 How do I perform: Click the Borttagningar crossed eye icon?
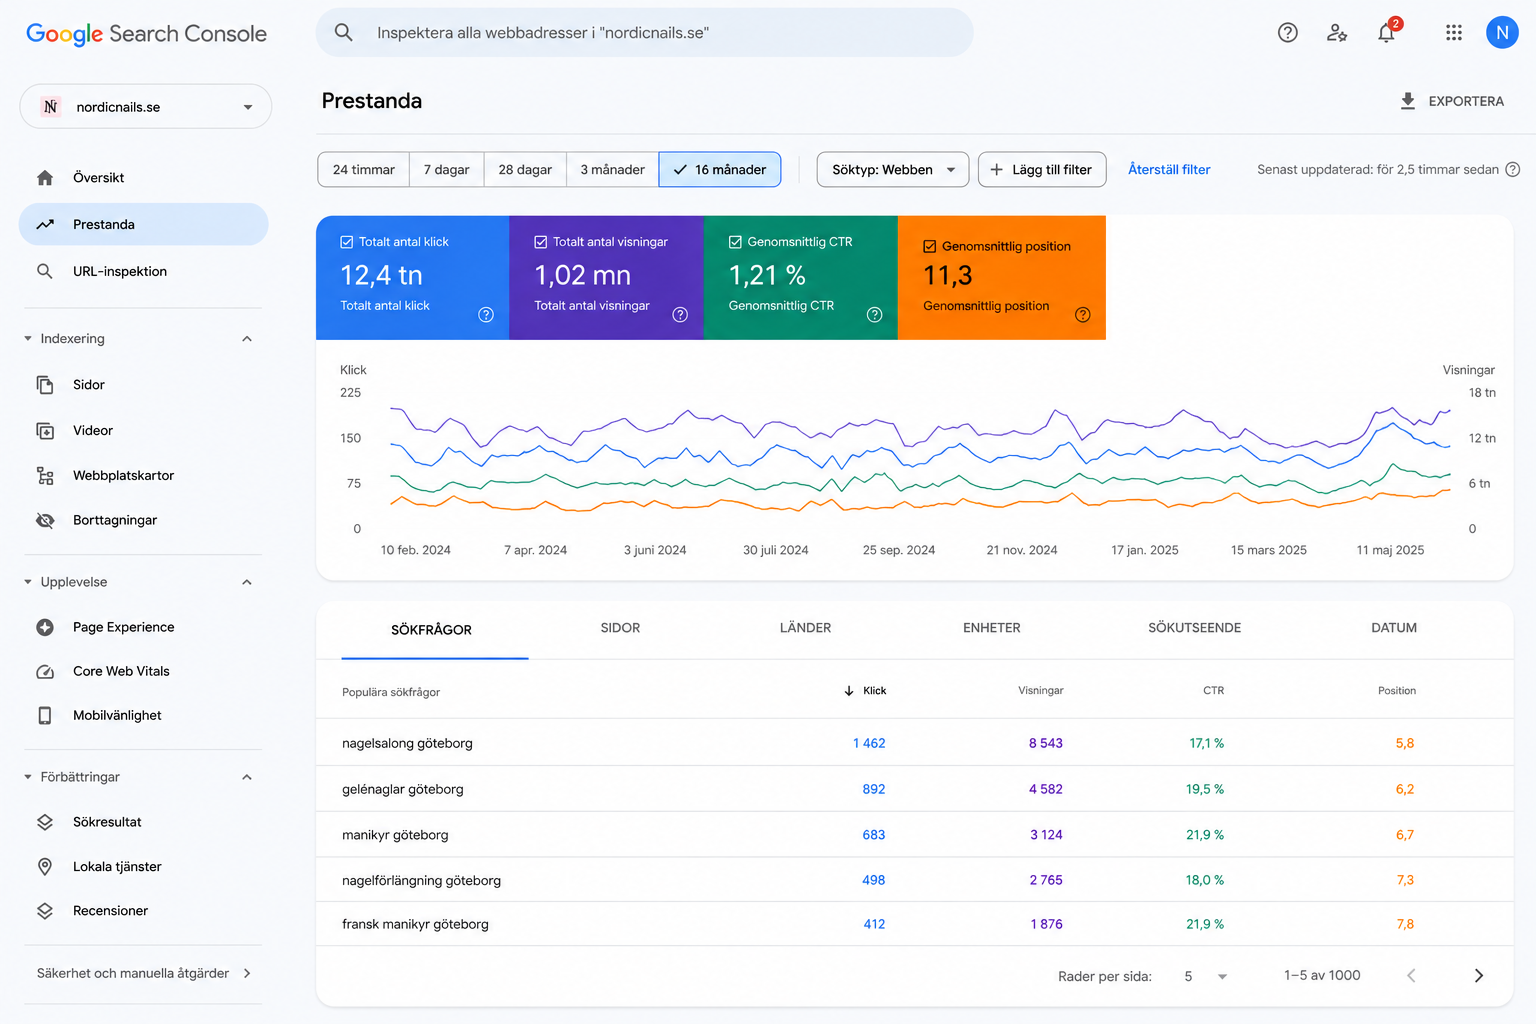coord(45,520)
